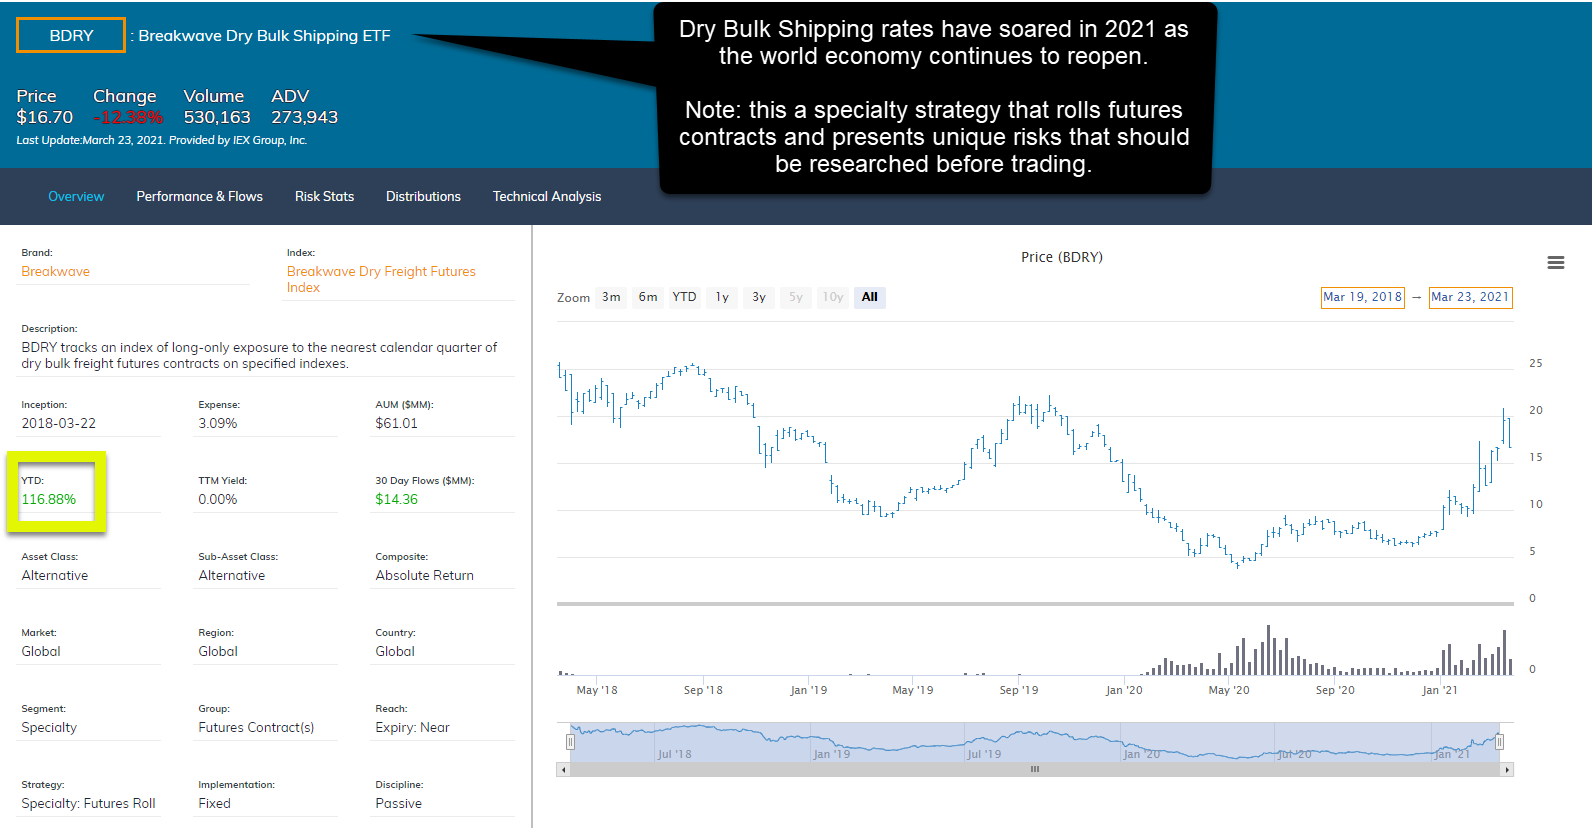
Task: Open the Risk Stats tab
Action: coord(324,196)
